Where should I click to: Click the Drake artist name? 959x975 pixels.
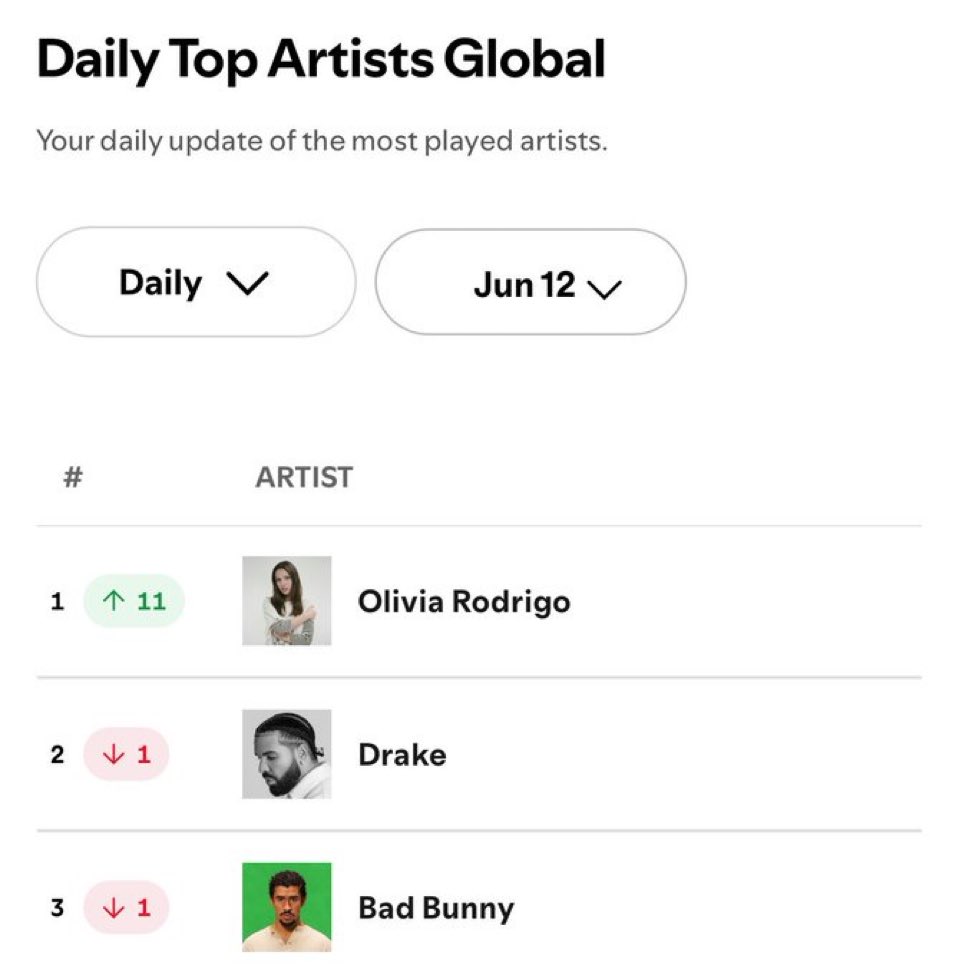[x=402, y=755]
